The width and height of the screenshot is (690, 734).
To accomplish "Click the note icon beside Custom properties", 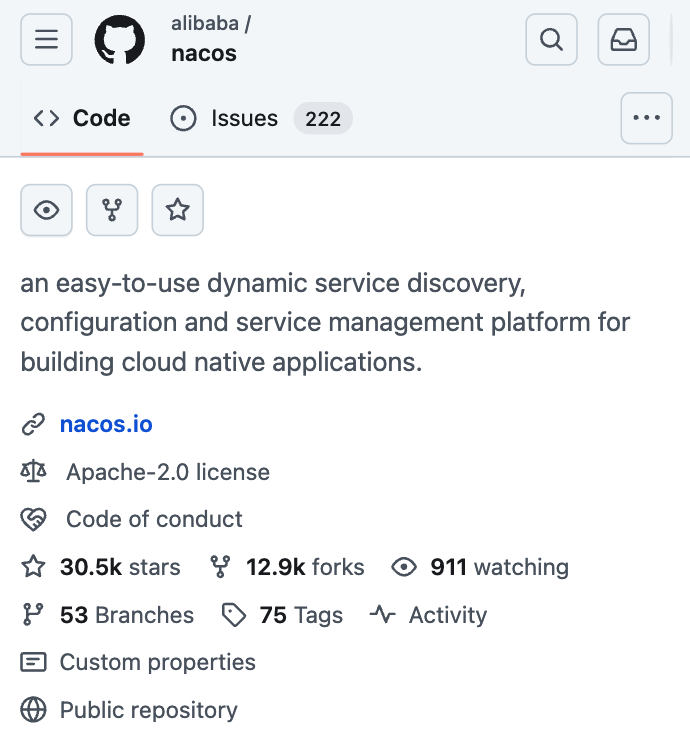I will coord(33,662).
